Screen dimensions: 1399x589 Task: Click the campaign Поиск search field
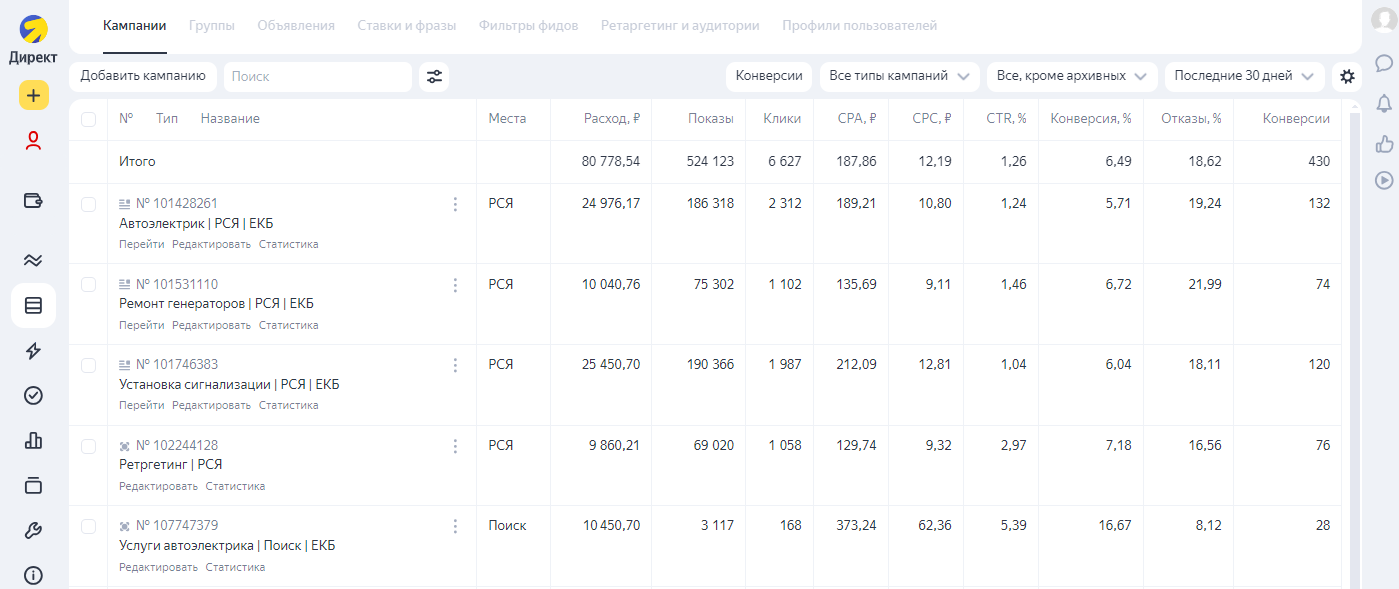pos(317,77)
